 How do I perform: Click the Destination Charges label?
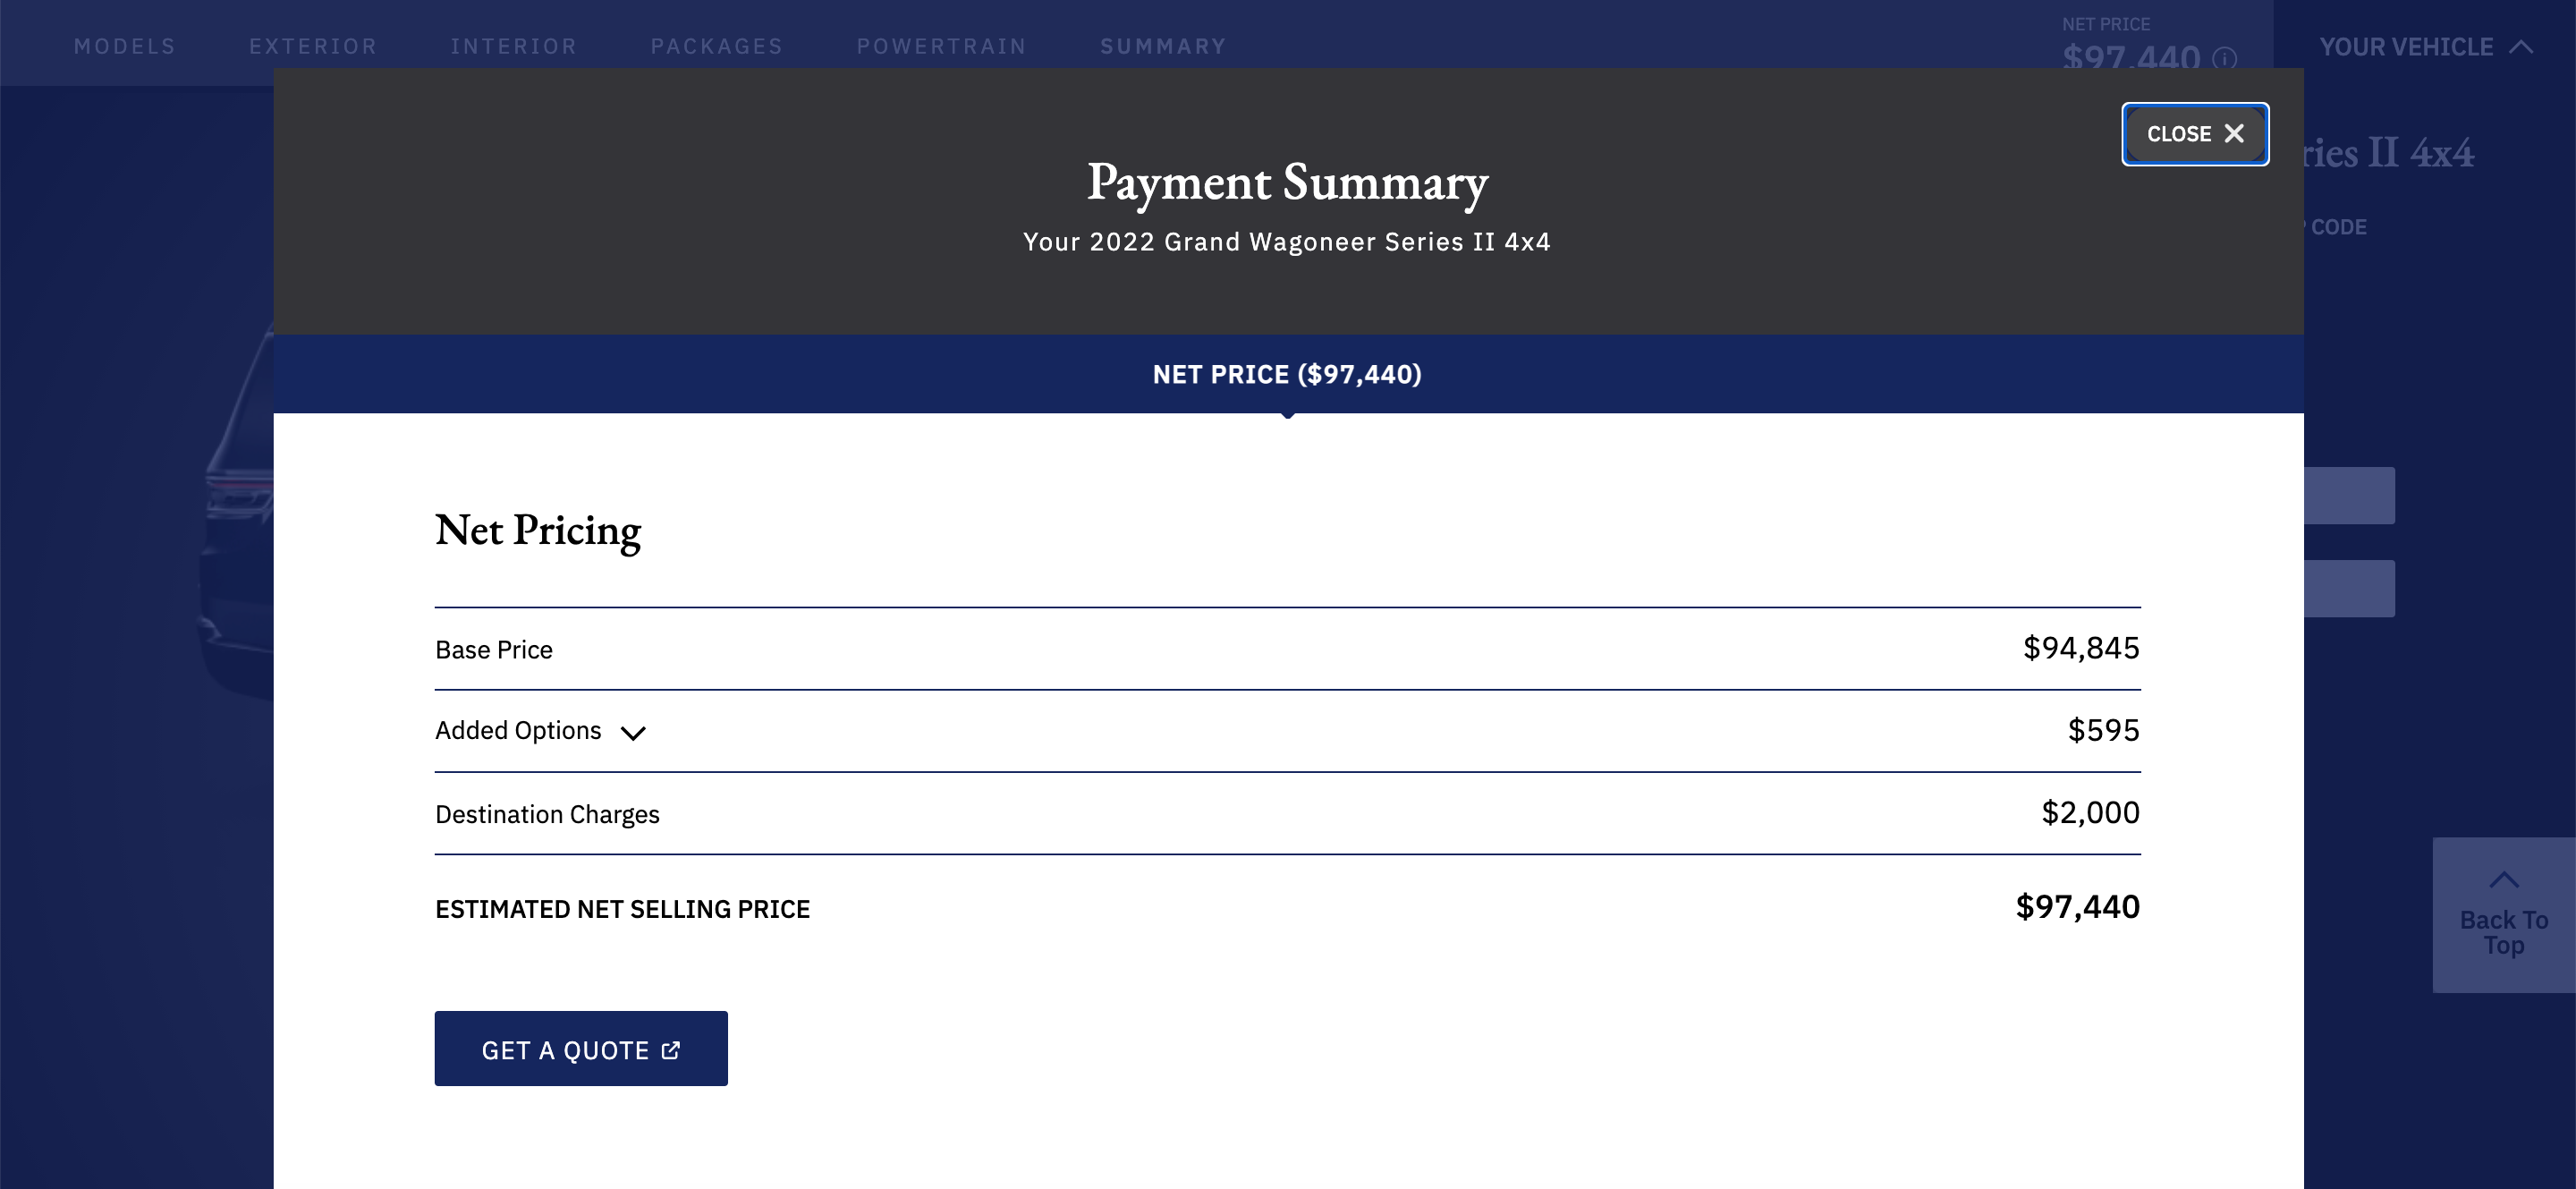(547, 814)
